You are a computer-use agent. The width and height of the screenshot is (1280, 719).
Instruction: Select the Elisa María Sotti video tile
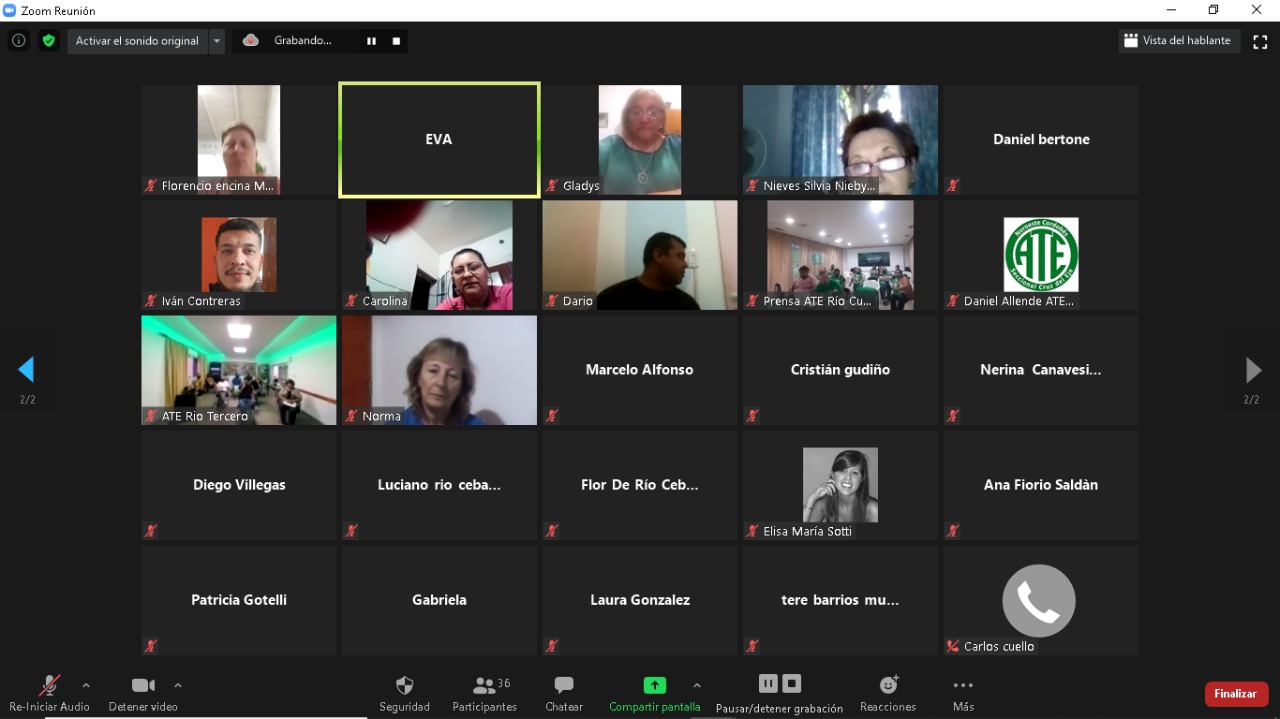point(840,485)
